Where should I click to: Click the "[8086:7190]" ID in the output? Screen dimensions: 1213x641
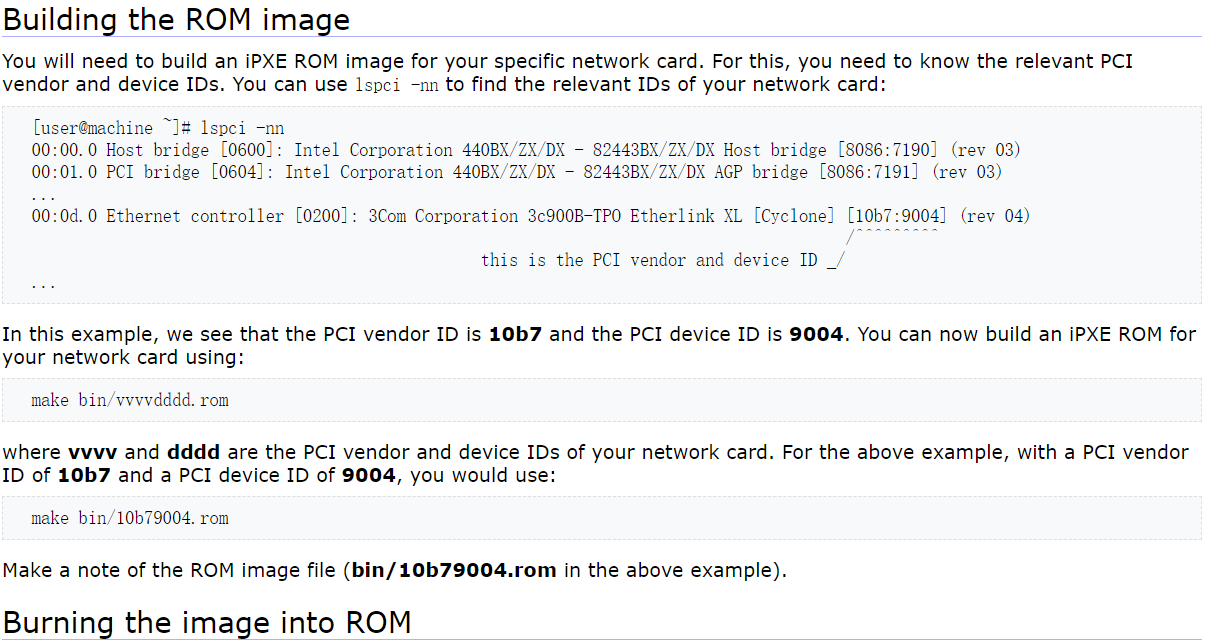tap(887, 150)
